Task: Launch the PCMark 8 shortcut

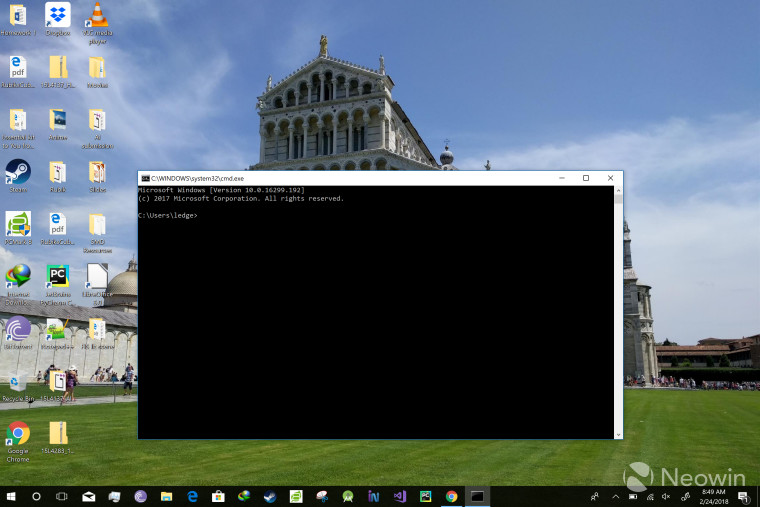Action: (18, 228)
